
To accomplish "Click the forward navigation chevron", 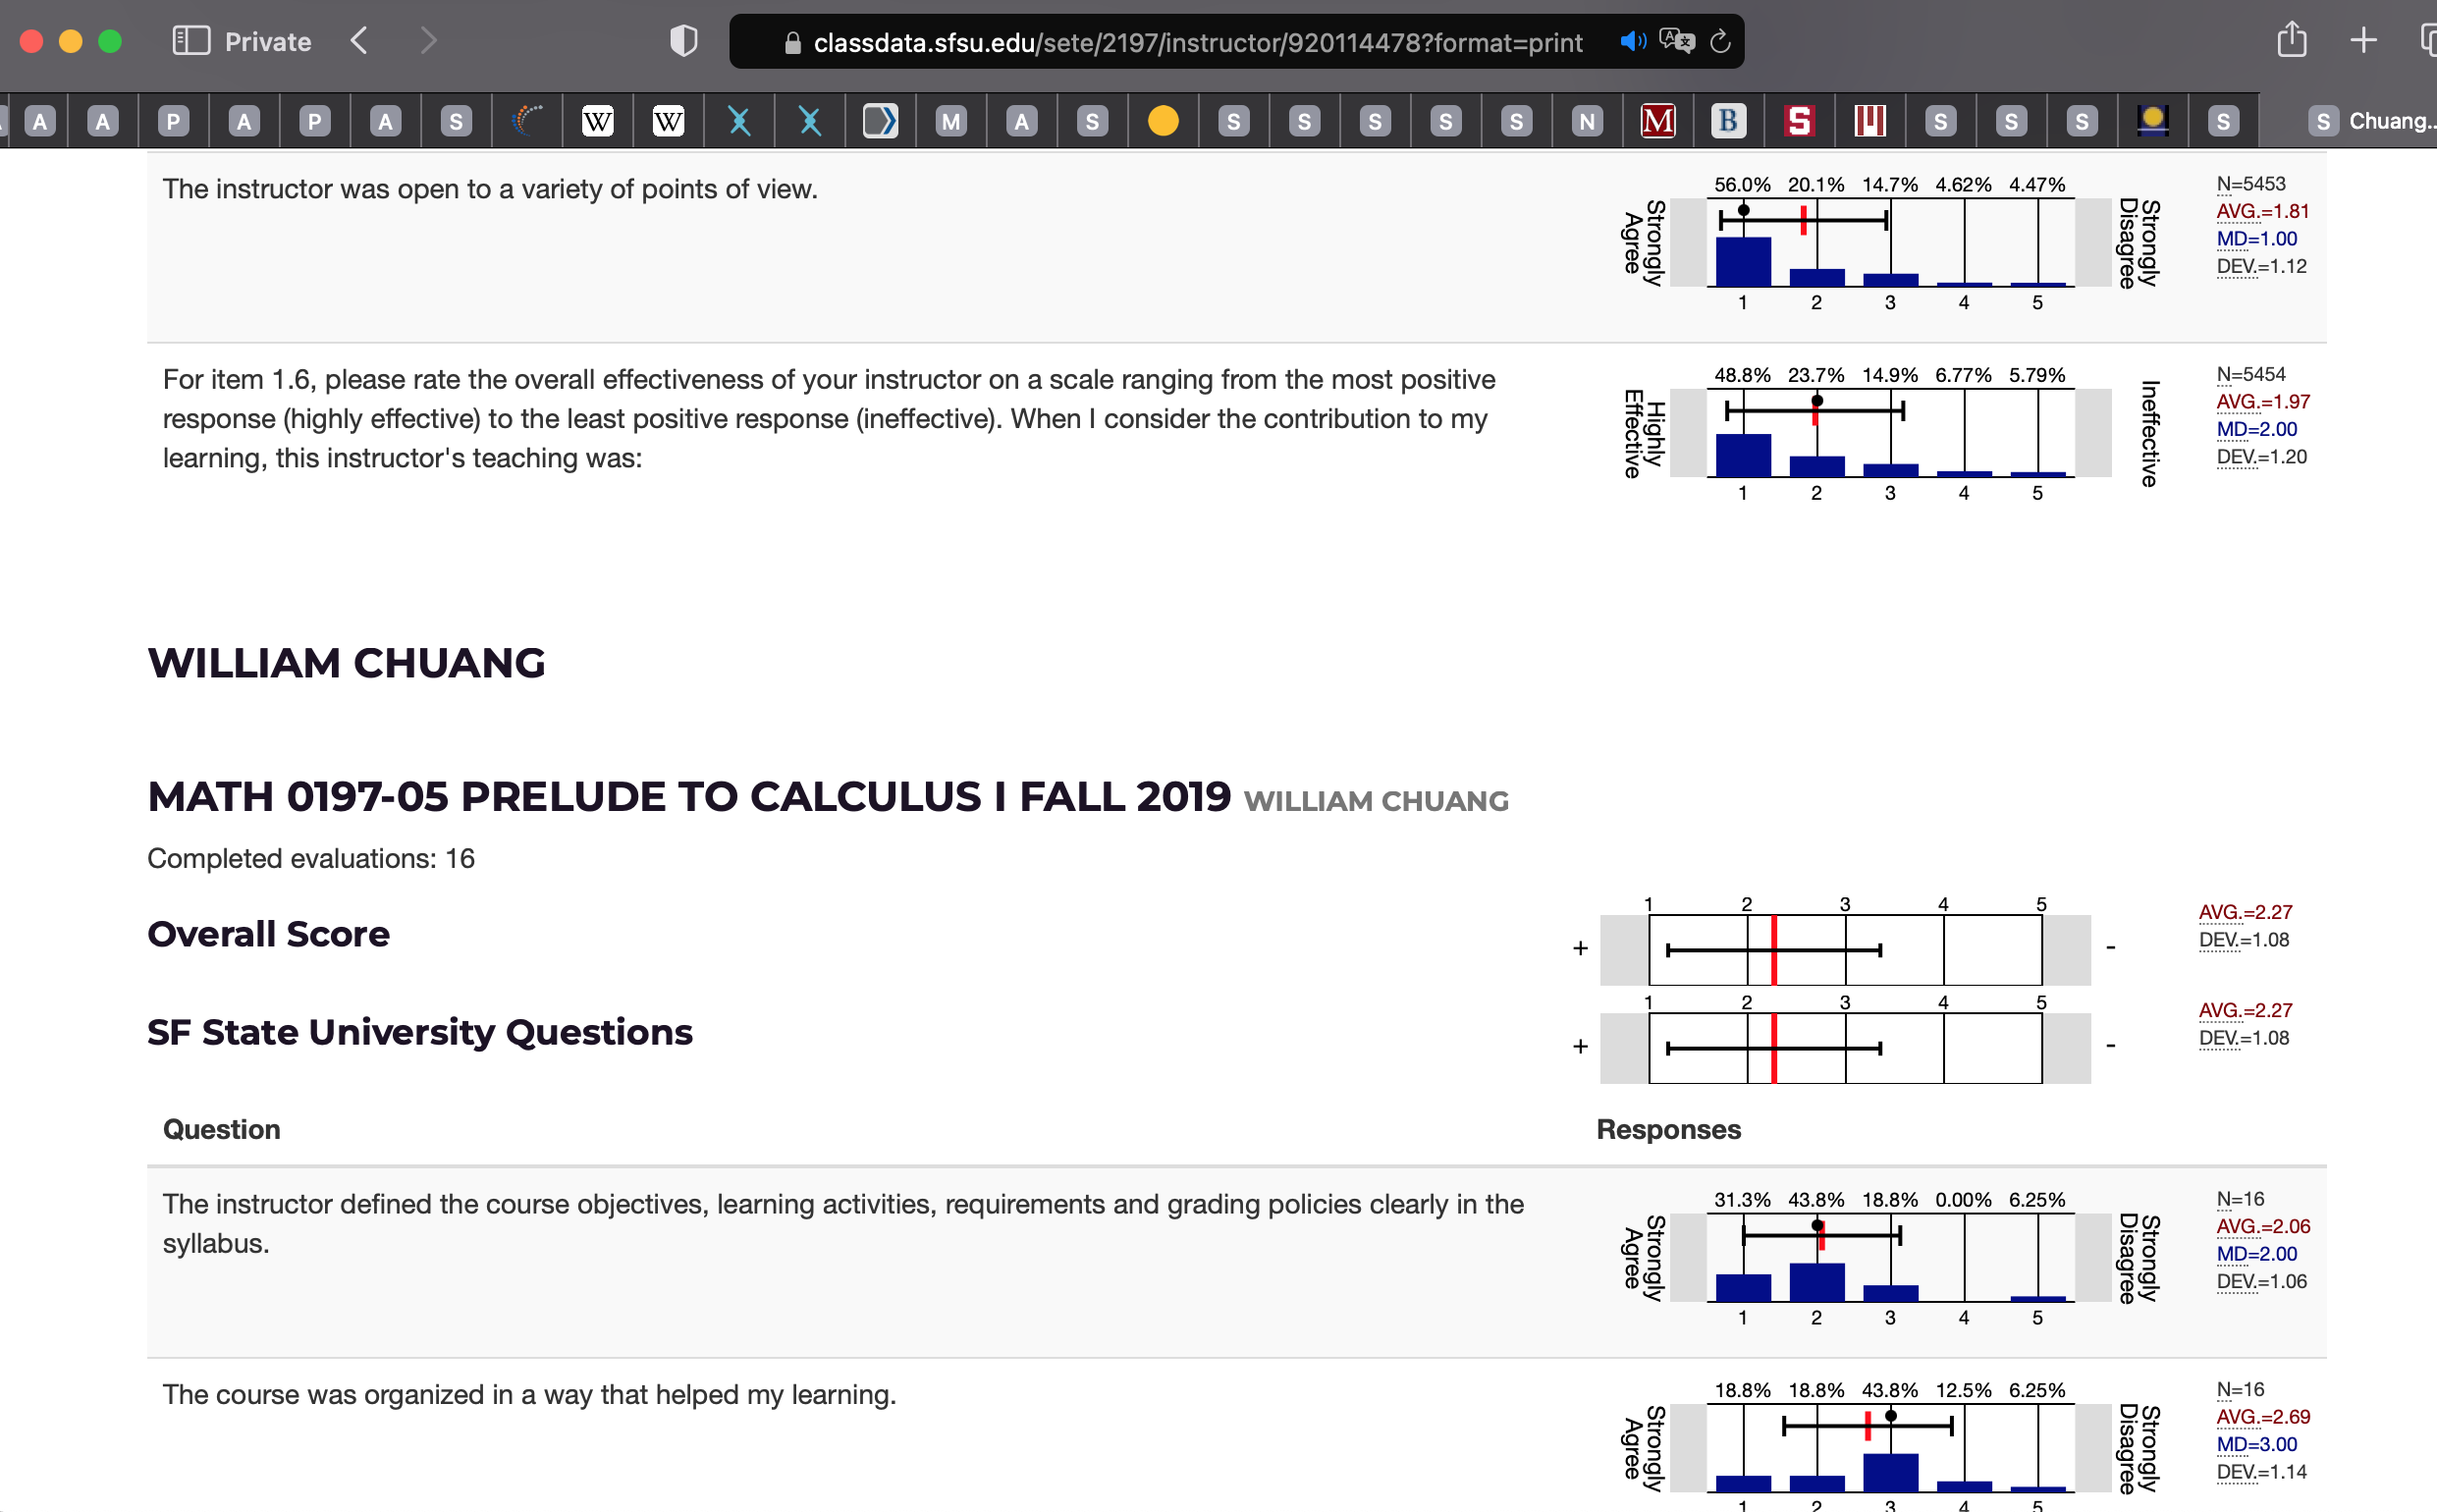I will tap(428, 40).
